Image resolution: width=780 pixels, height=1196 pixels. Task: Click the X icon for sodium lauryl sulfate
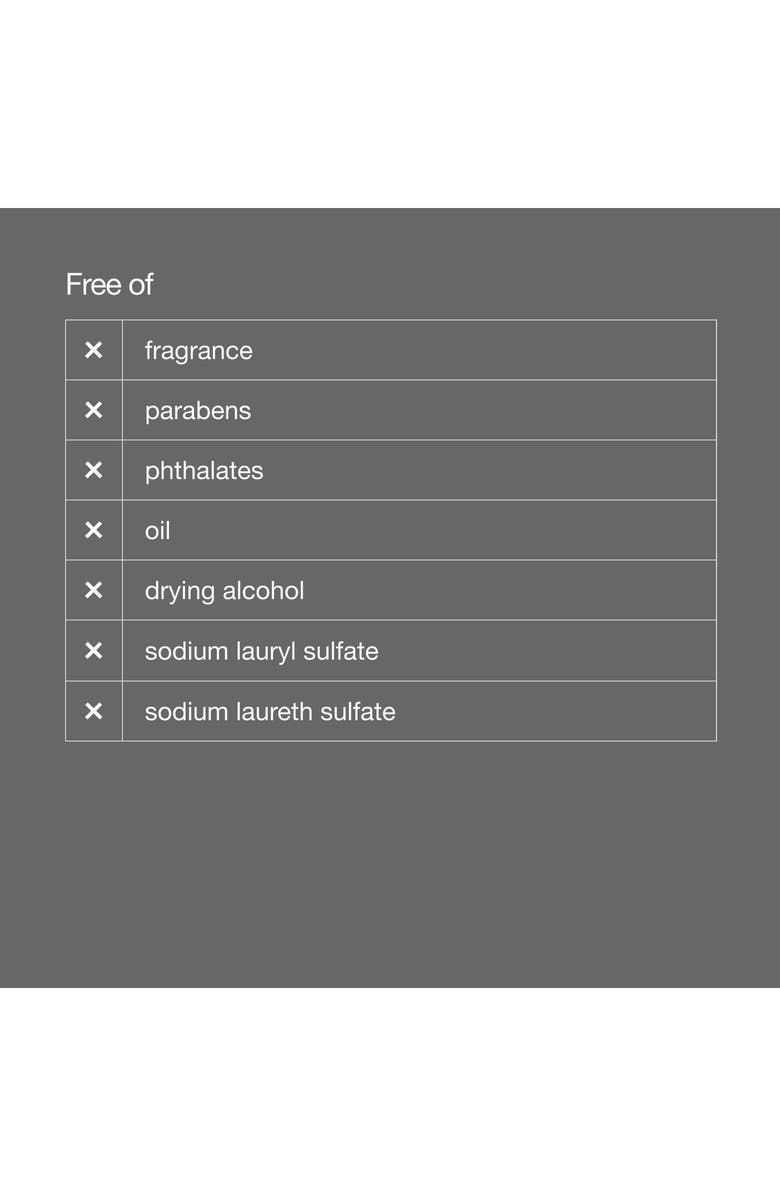point(93,651)
